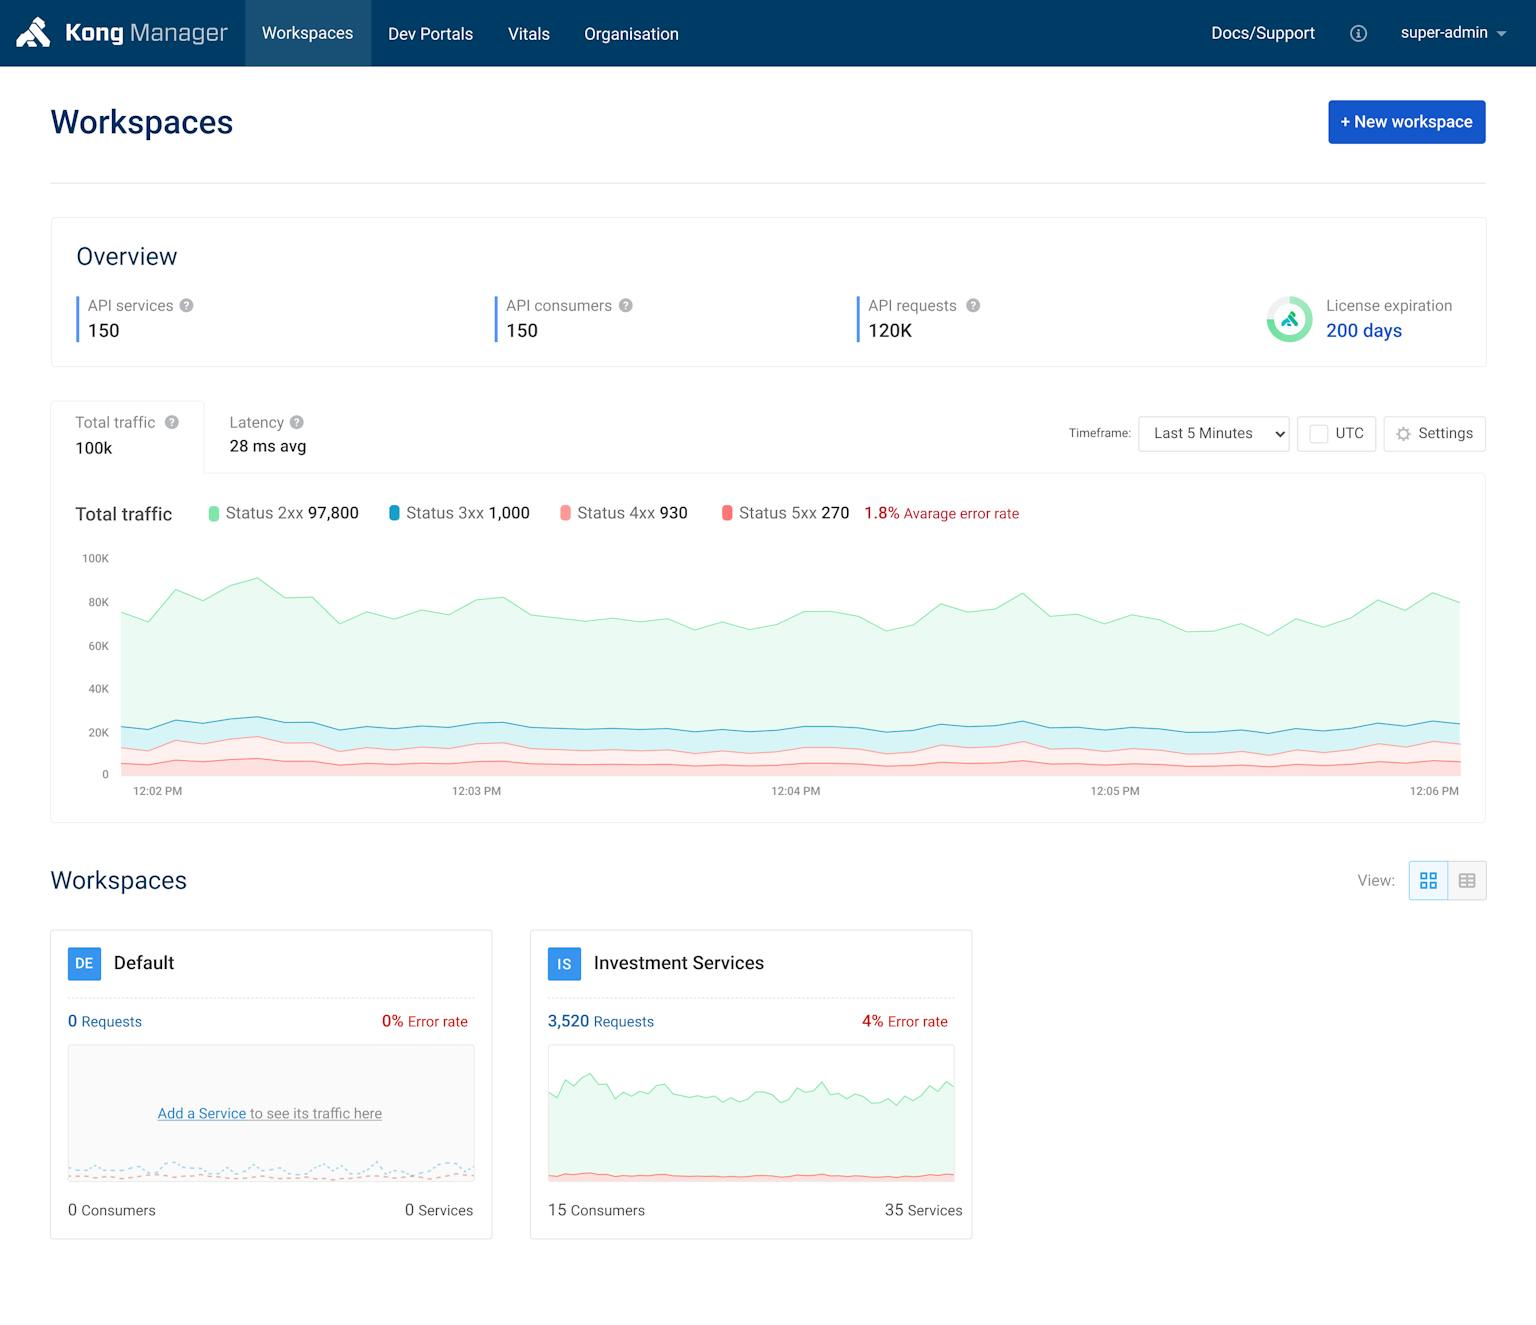Click the New workspace button
The width and height of the screenshot is (1536, 1325).
pyautogui.click(x=1406, y=122)
